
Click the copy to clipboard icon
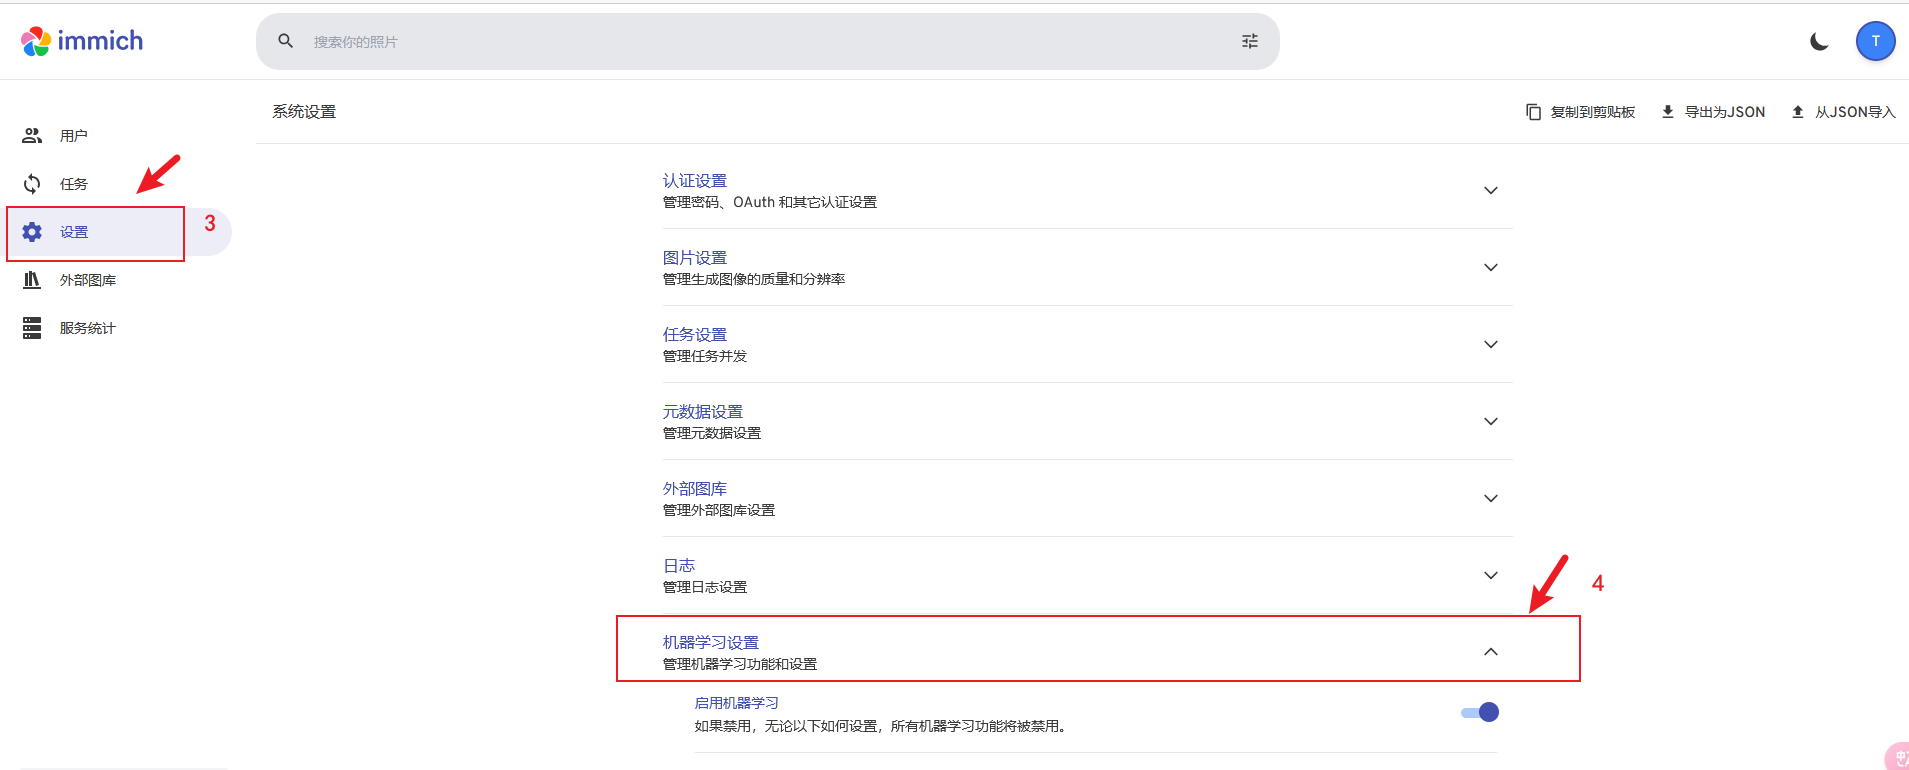pos(1533,112)
